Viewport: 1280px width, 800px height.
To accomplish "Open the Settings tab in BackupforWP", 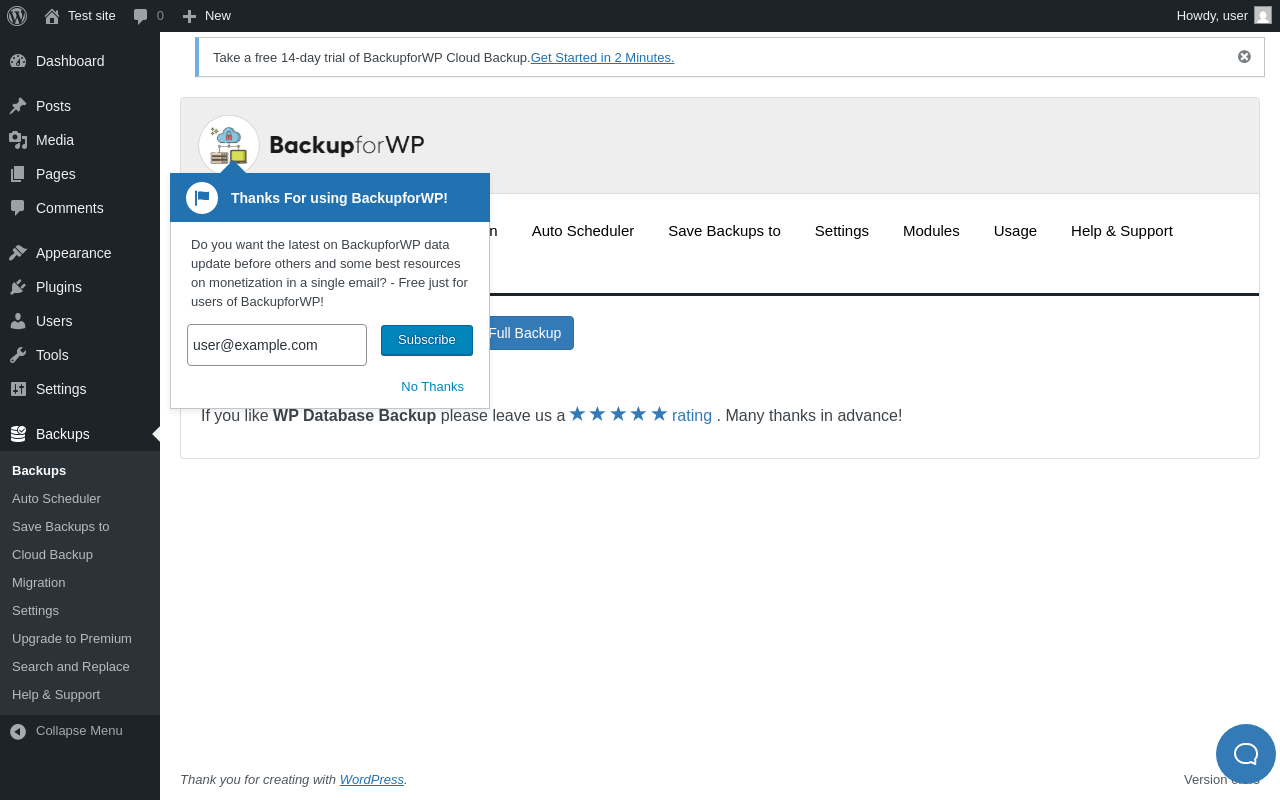I will 842,231.
